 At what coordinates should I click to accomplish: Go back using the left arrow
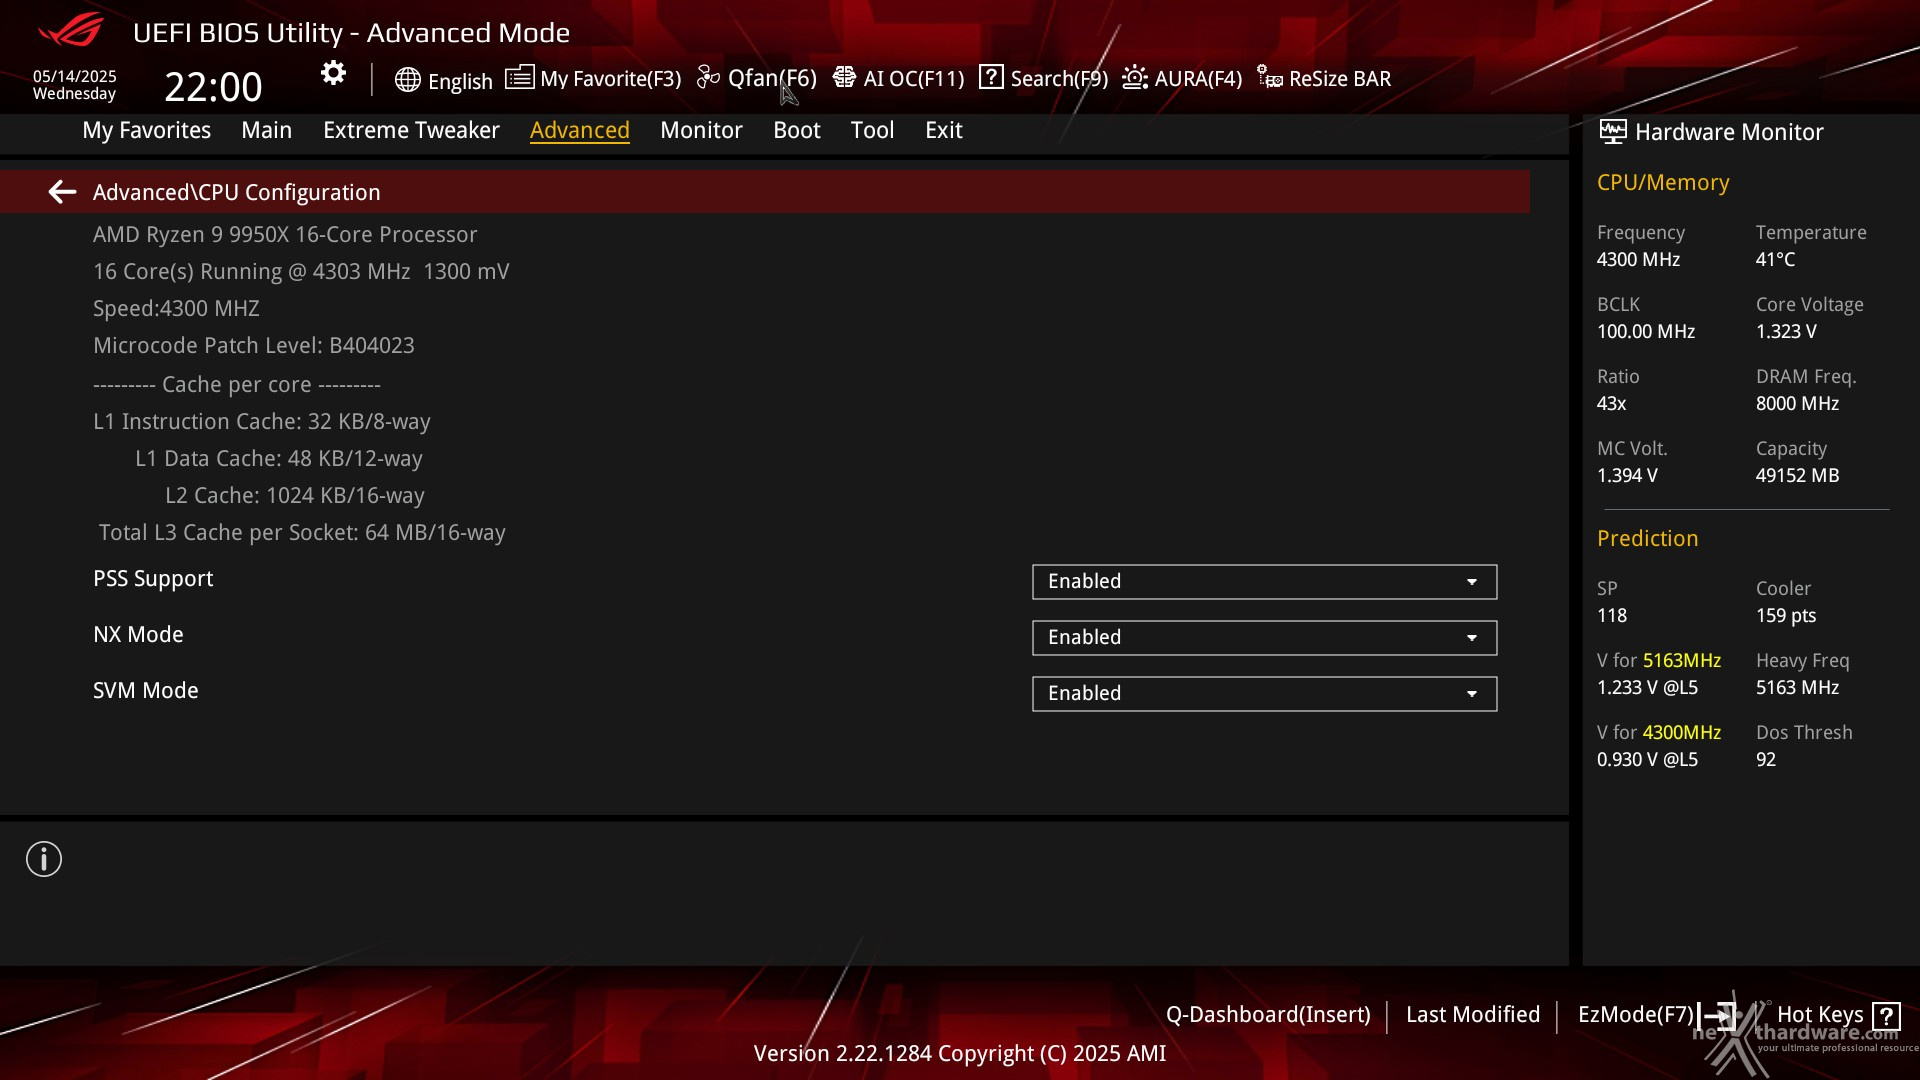[62, 192]
